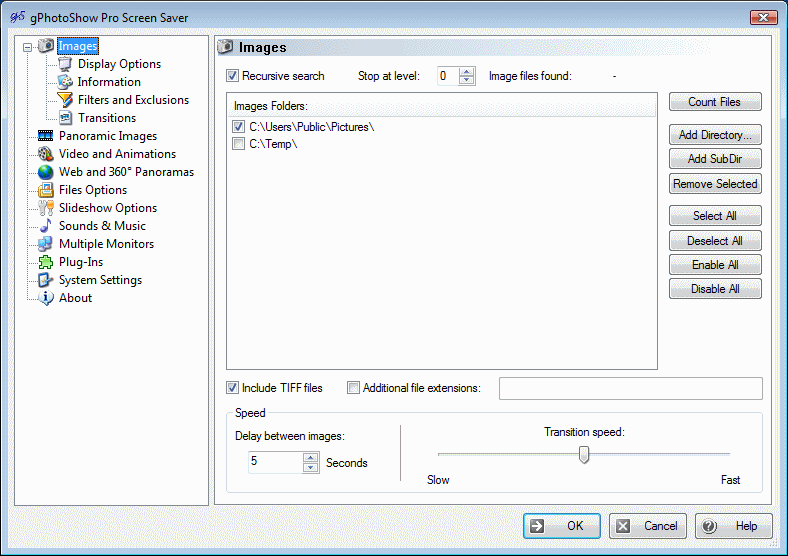Click the Plug-Ins puzzle piece icon

[x=46, y=262]
